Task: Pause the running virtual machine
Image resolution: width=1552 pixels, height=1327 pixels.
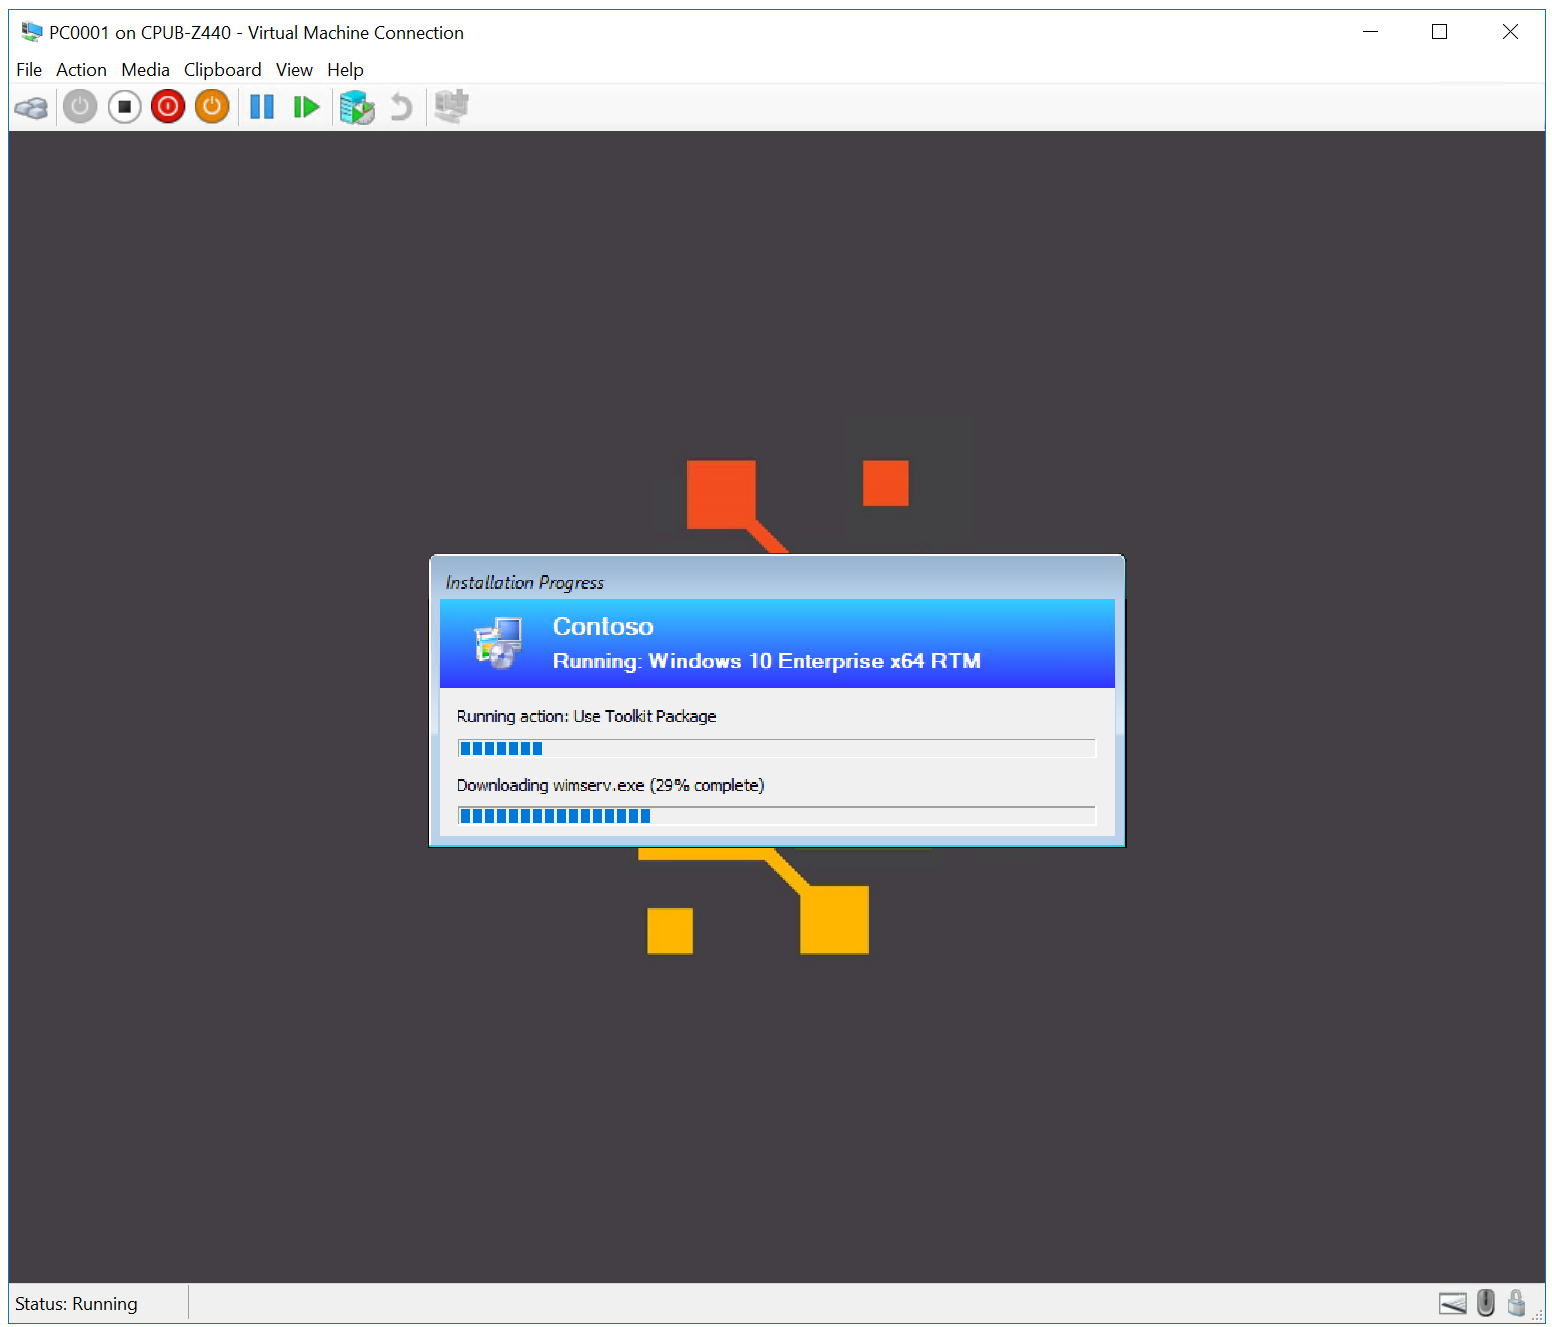Action: click(x=262, y=107)
